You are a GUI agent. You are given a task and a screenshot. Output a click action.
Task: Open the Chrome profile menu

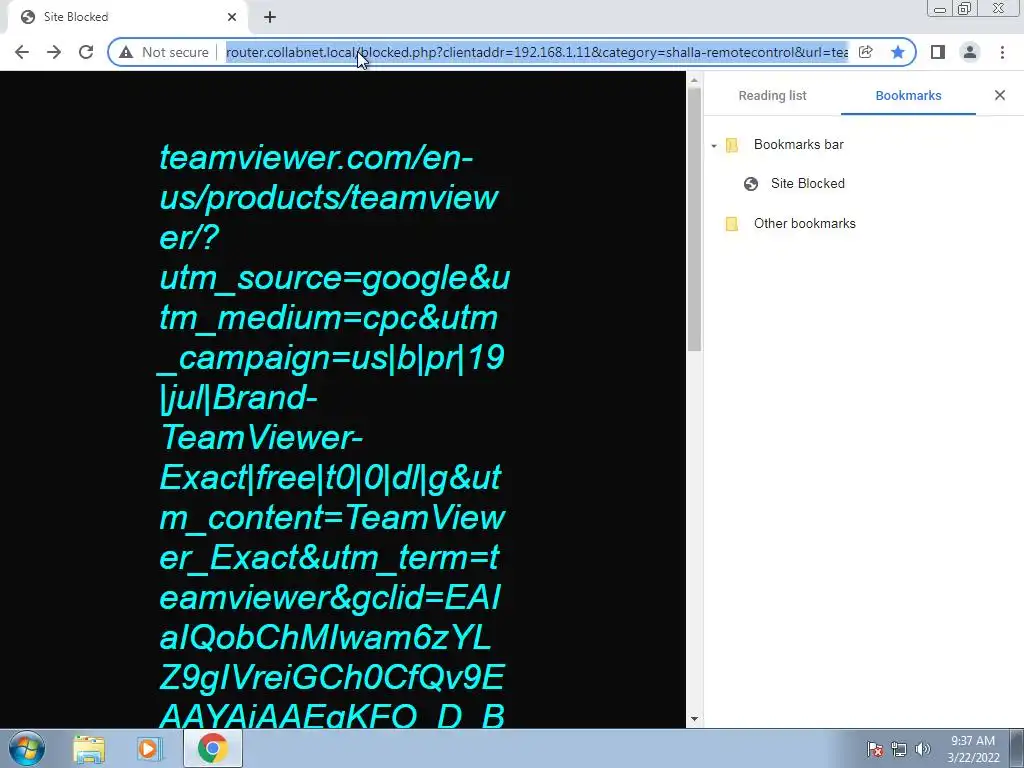(x=970, y=52)
